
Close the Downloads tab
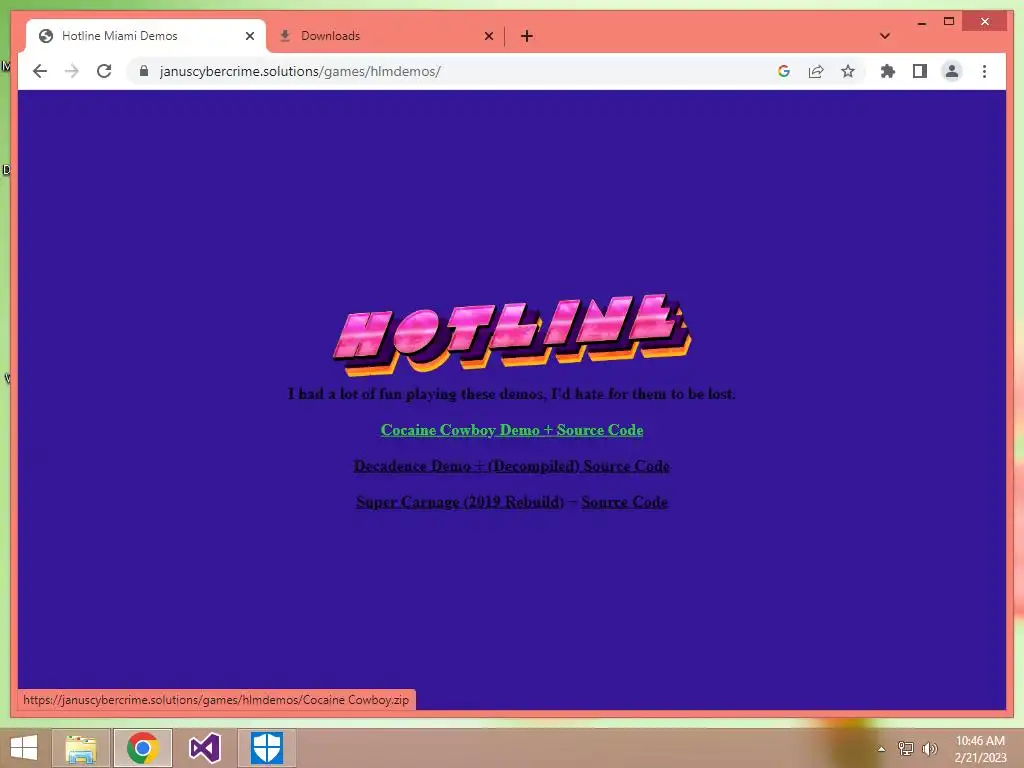[x=488, y=36]
